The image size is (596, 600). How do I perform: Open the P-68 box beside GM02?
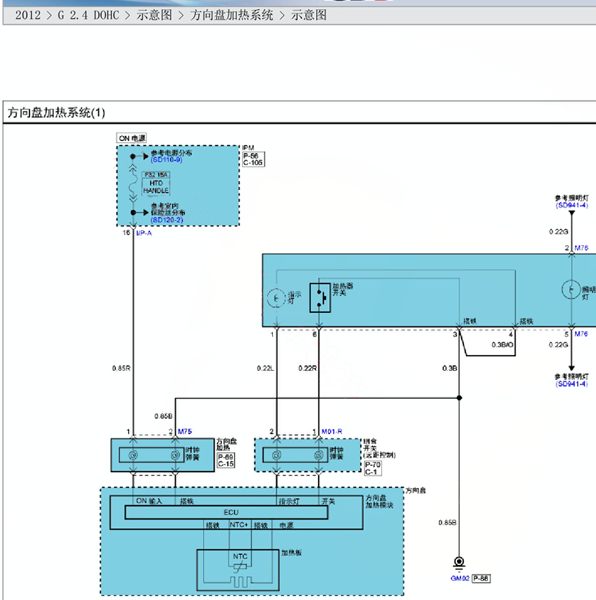pyautogui.click(x=481, y=578)
